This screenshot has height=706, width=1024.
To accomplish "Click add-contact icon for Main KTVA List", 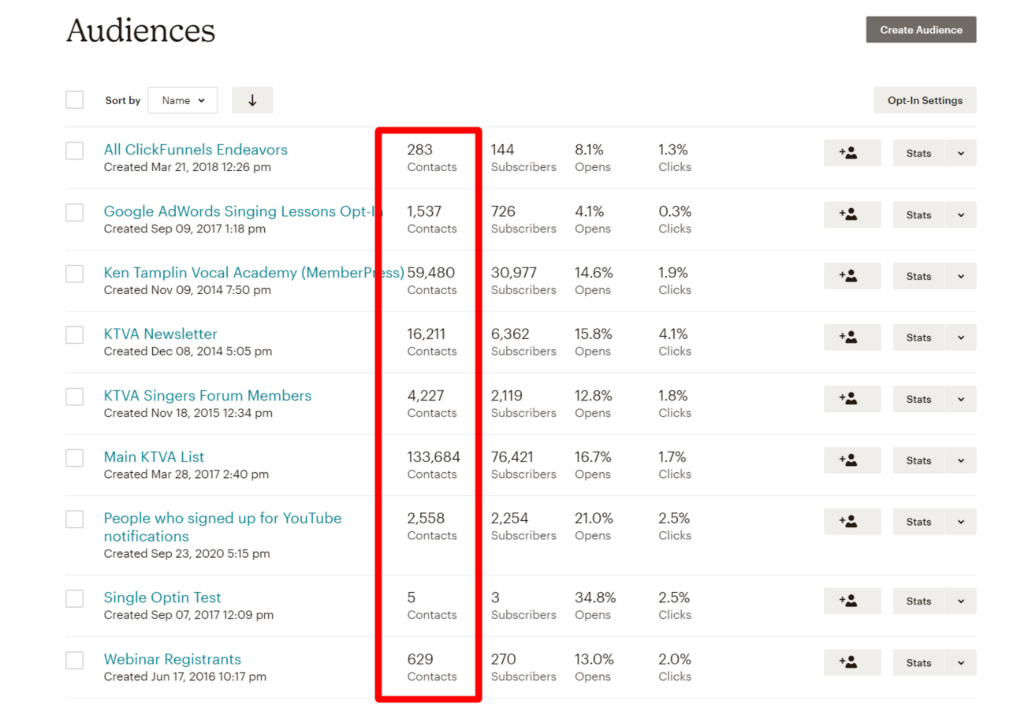I will pos(851,460).
